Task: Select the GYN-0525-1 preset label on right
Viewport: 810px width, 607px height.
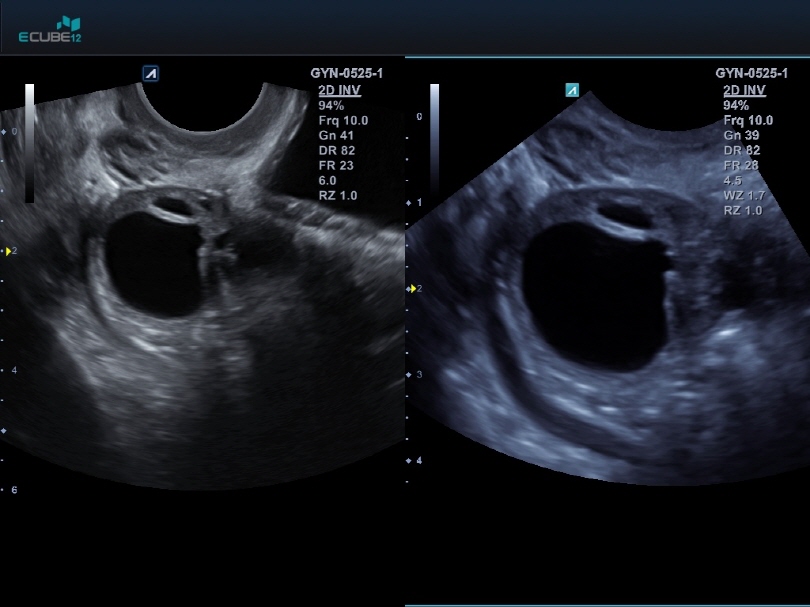Action: (x=751, y=73)
